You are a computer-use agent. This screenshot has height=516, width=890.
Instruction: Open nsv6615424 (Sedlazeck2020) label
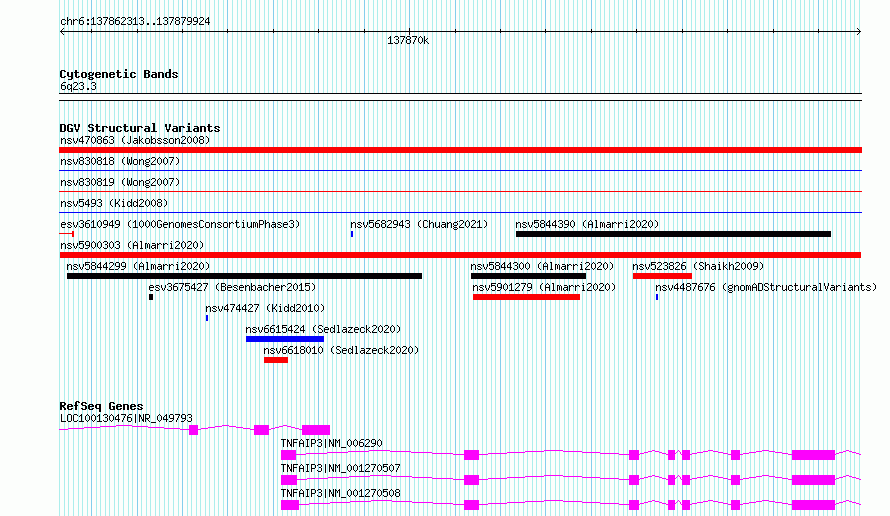(323, 329)
